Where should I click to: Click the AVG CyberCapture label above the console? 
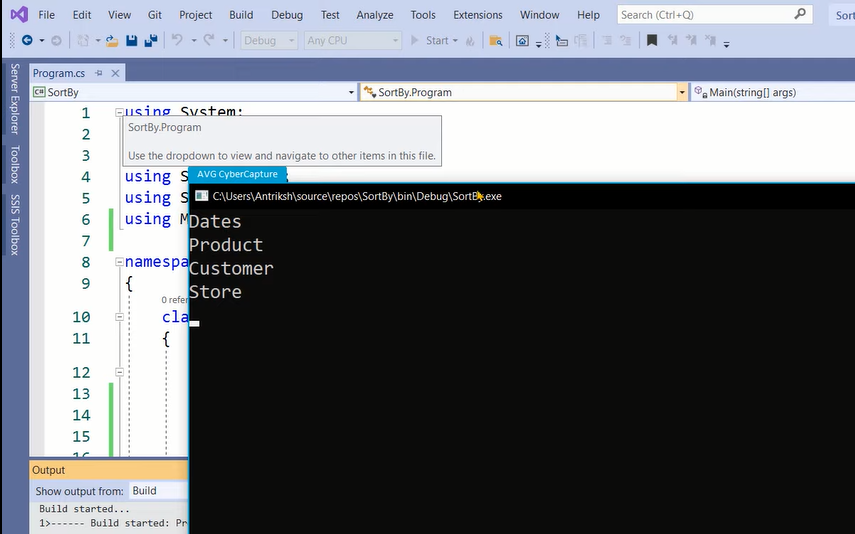tap(237, 175)
